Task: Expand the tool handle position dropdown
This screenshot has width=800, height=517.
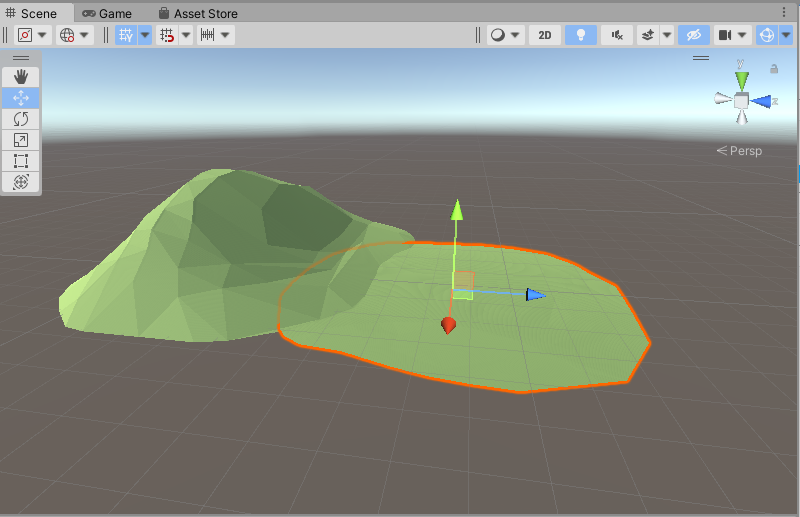Action: click(43, 35)
